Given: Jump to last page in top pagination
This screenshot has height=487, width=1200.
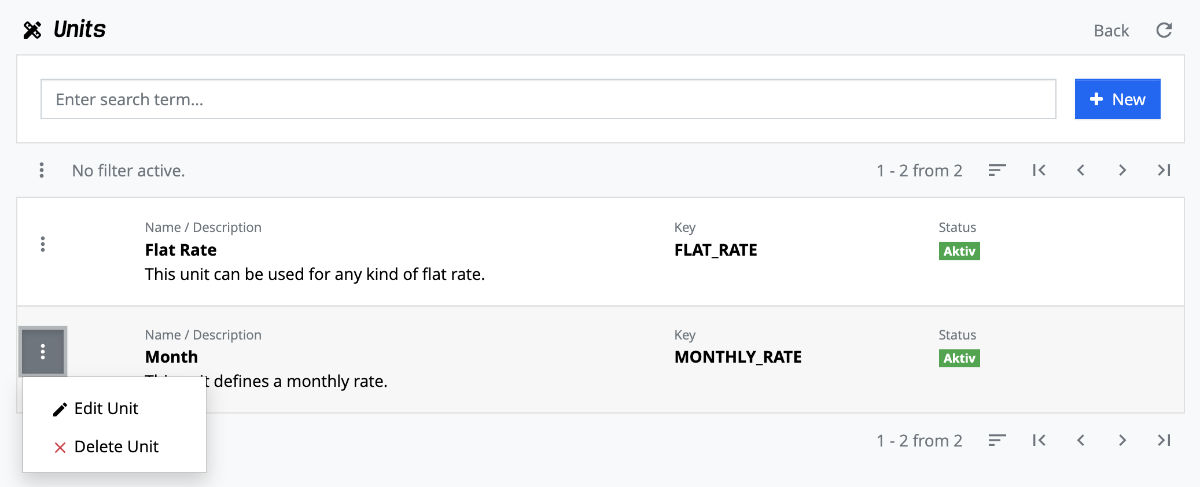Looking at the screenshot, I should pyautogui.click(x=1164, y=171).
